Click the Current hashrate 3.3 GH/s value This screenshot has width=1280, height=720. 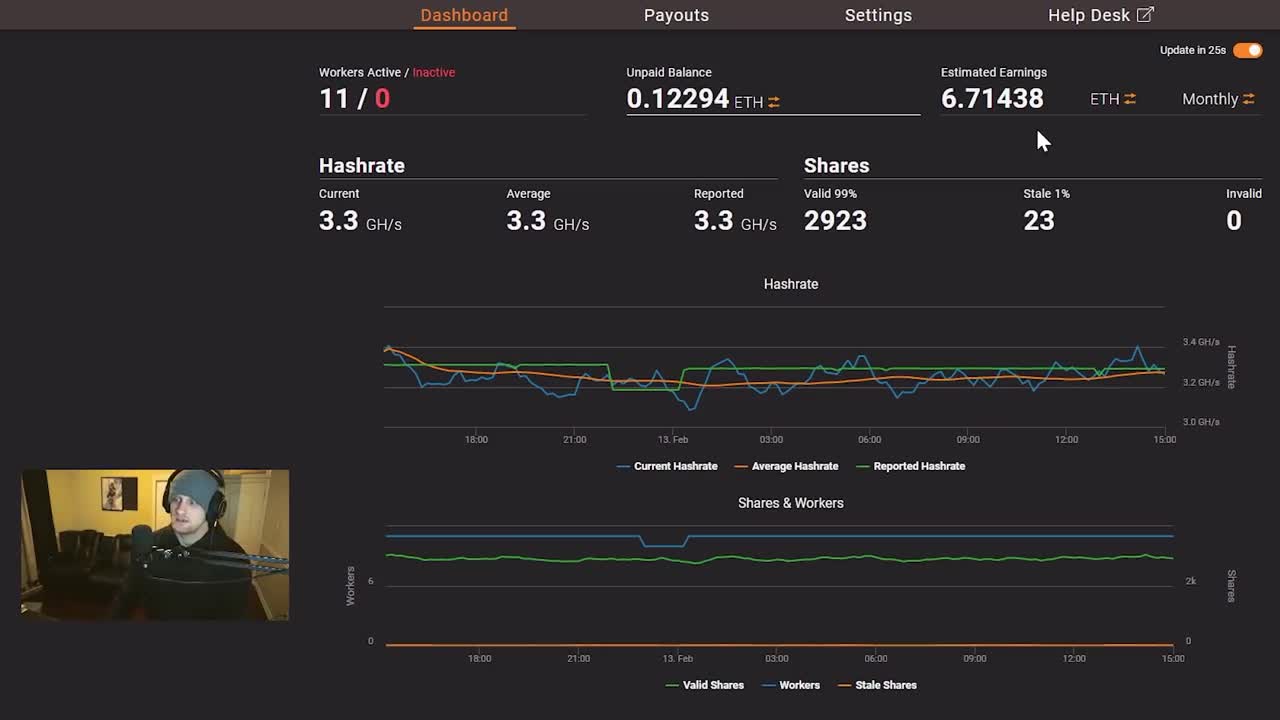[360, 221]
